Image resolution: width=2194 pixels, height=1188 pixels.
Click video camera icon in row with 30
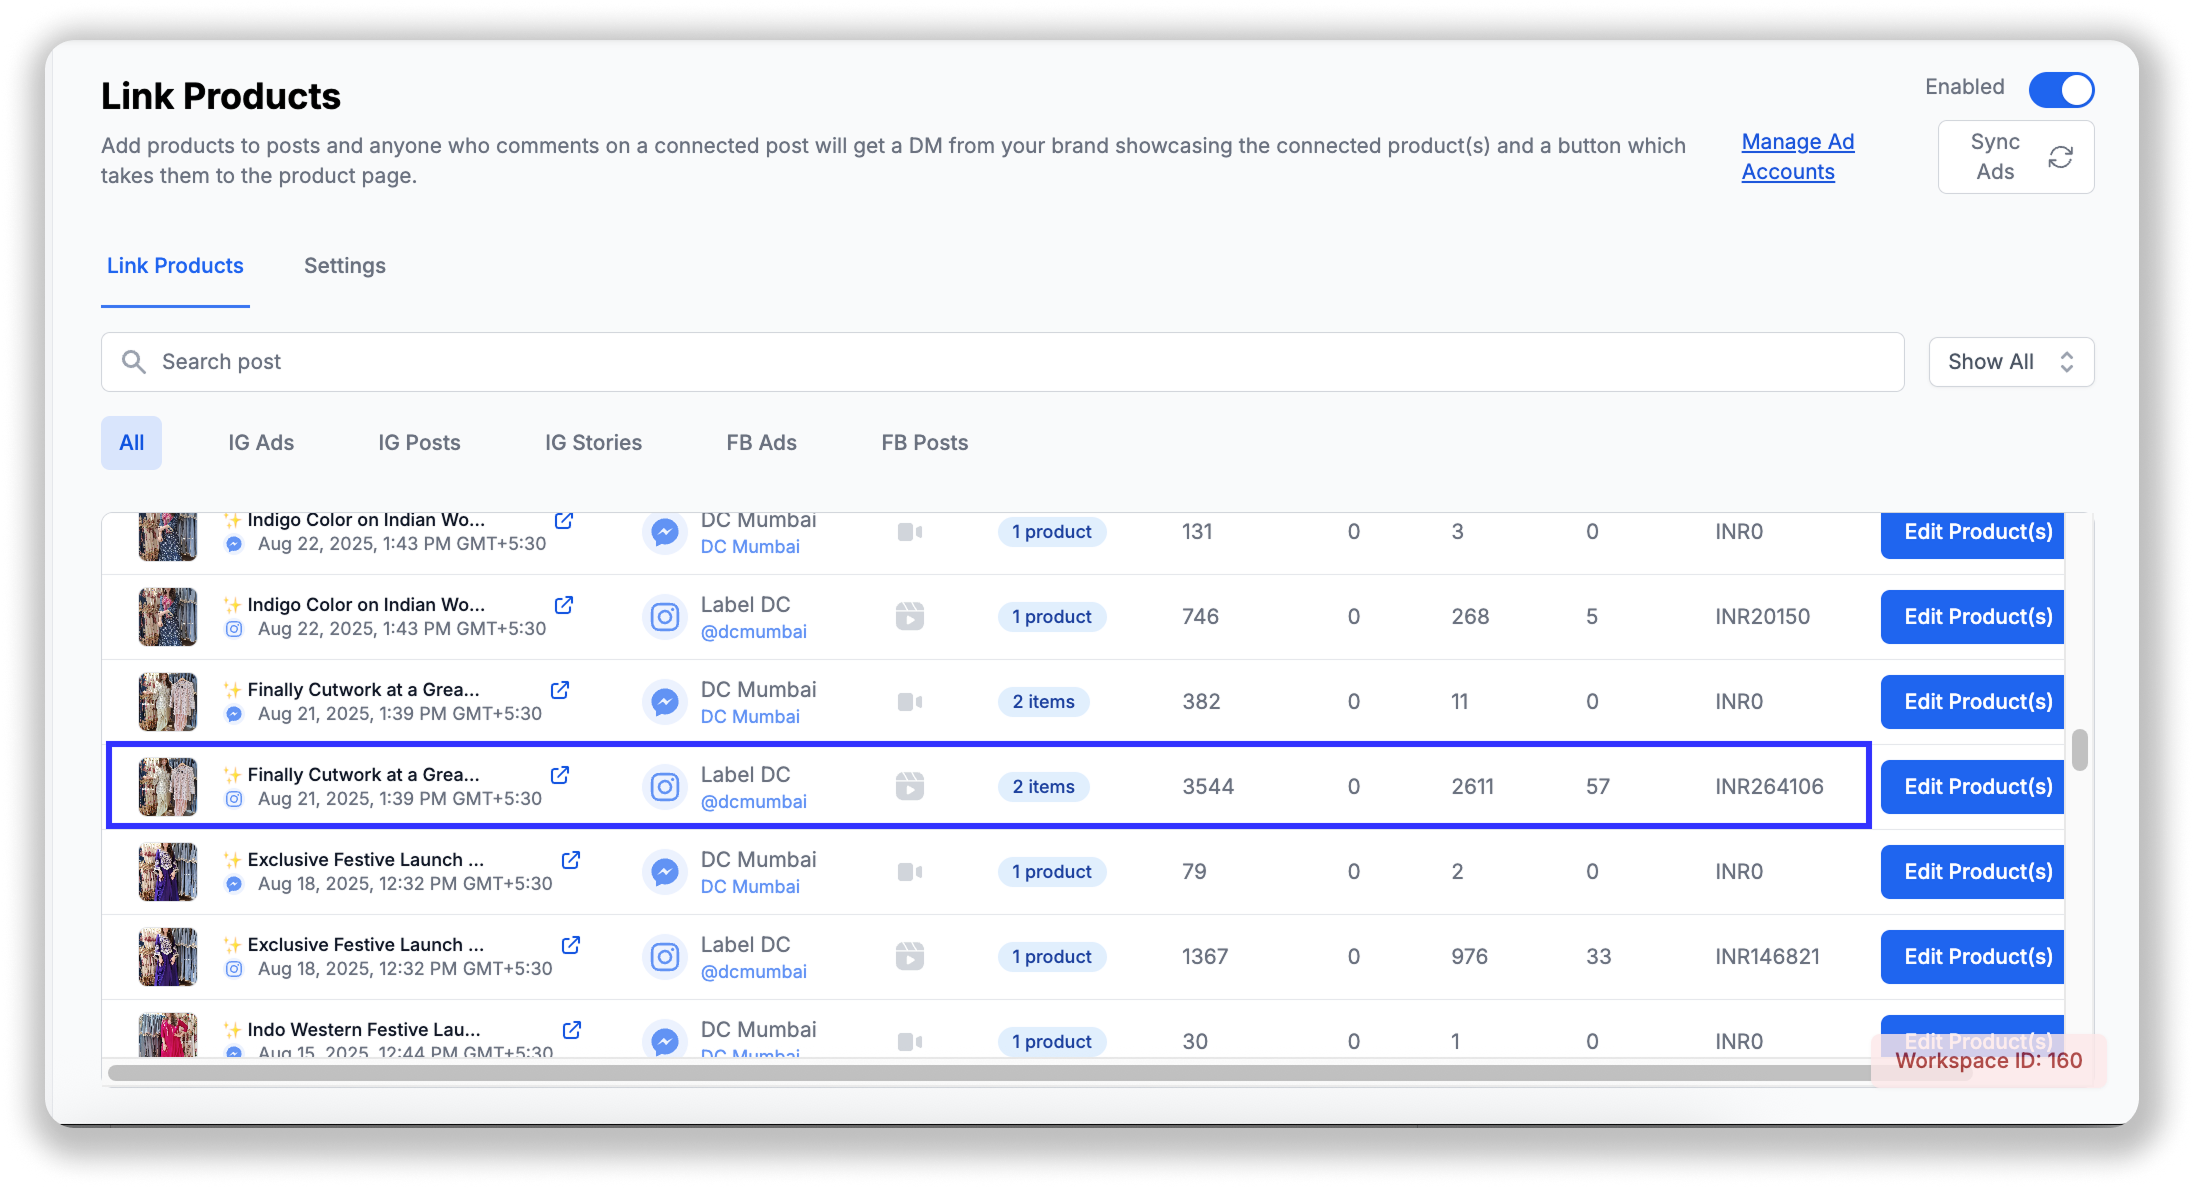910,1042
